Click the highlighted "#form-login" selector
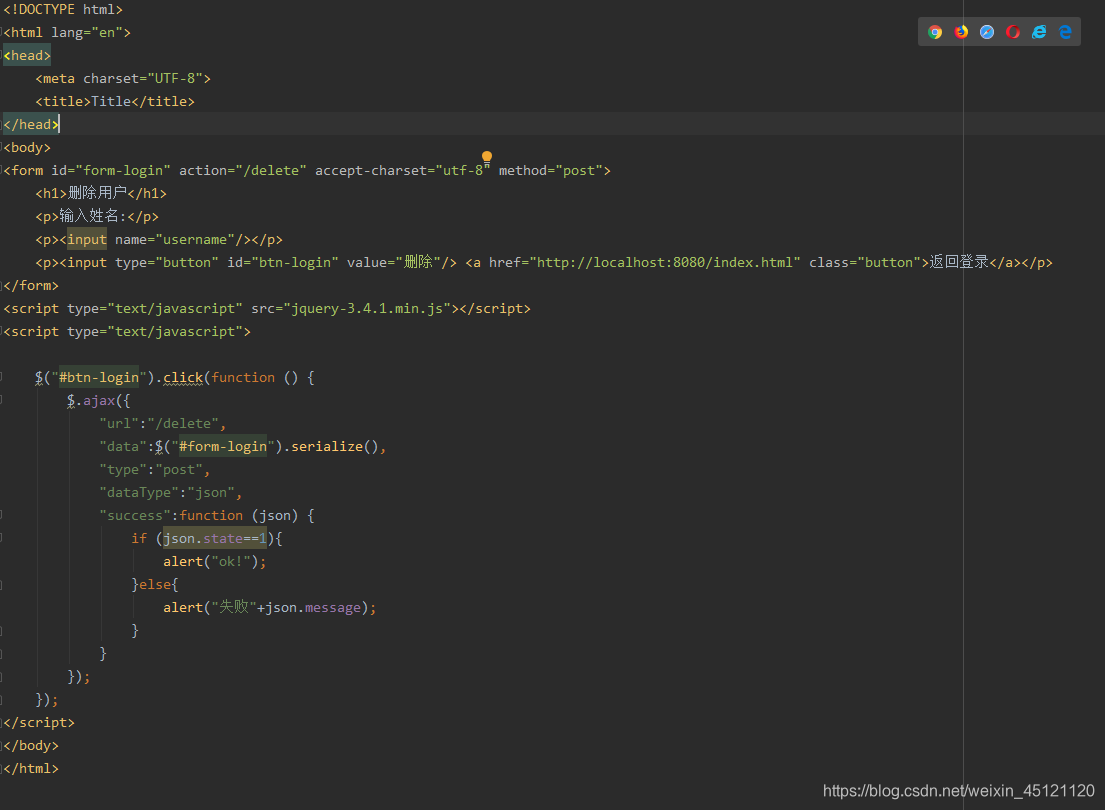The height and width of the screenshot is (810, 1105). click(x=223, y=447)
